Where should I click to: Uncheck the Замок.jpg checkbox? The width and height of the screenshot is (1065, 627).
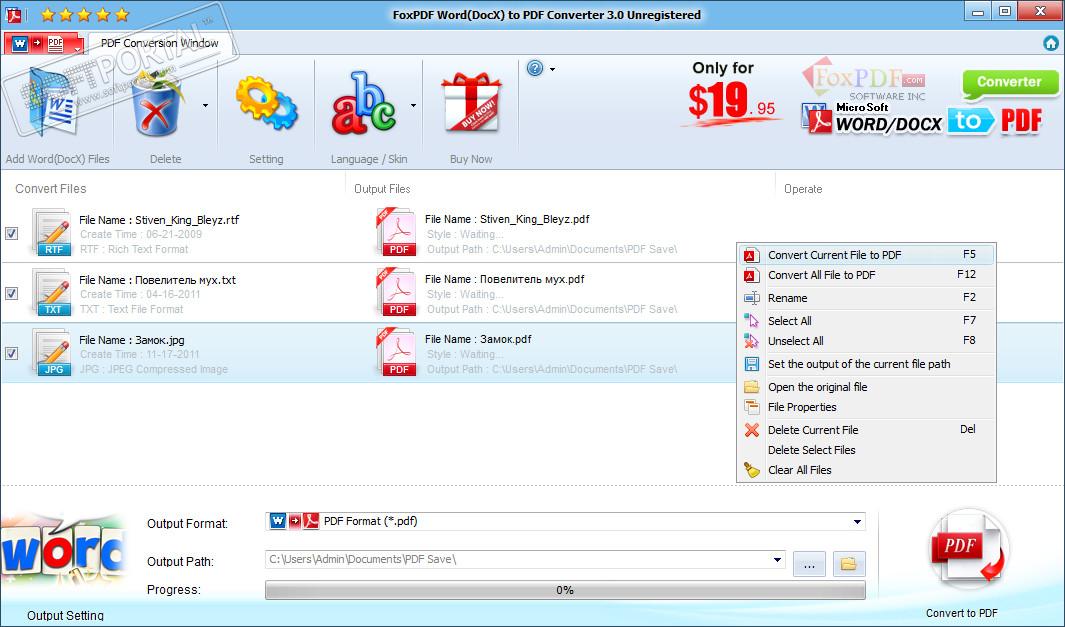click(12, 353)
